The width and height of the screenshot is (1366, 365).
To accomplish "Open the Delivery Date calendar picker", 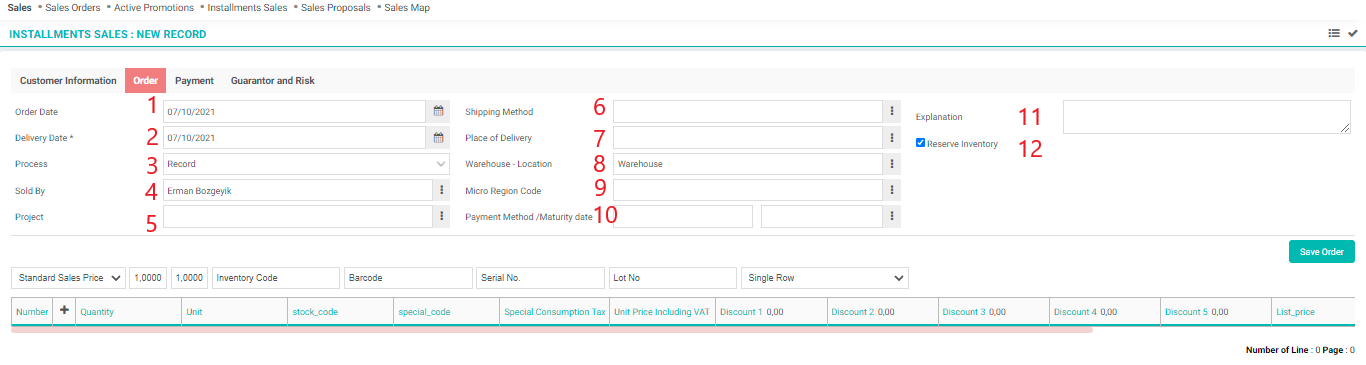I will coord(438,138).
